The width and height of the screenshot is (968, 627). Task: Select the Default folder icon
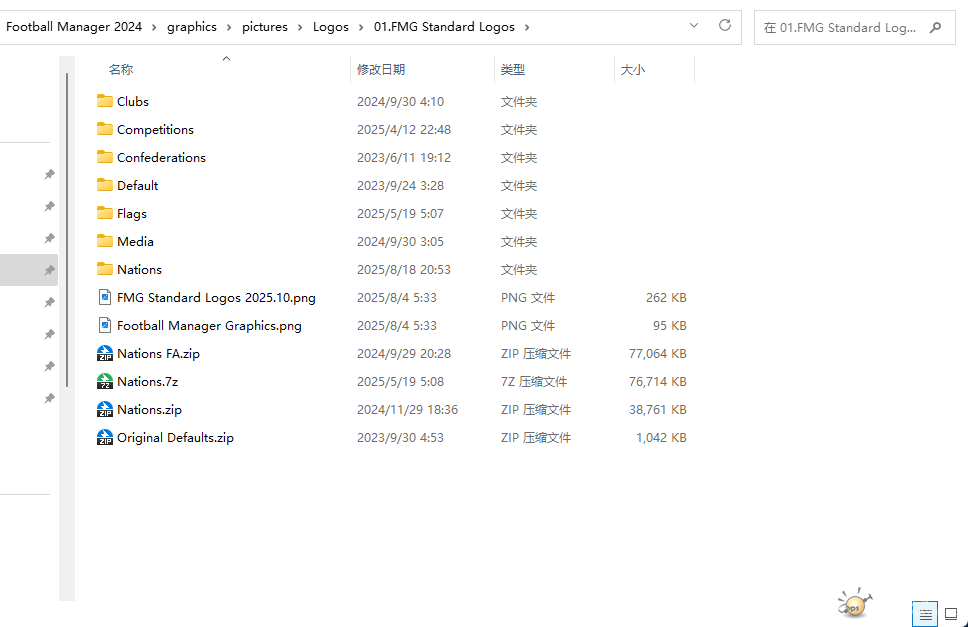point(105,185)
